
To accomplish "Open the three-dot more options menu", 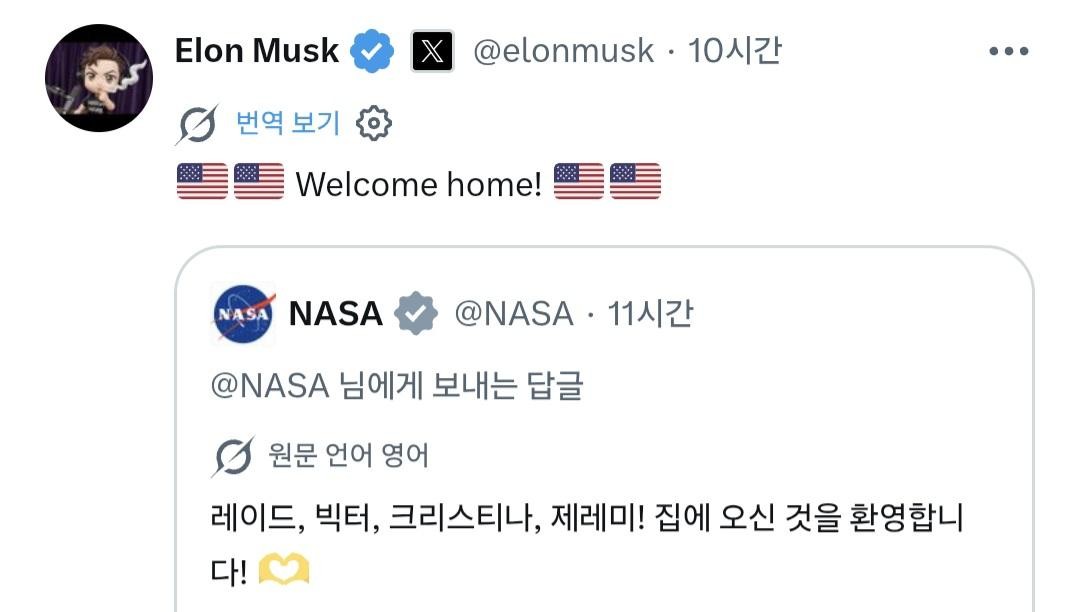I will (1008, 51).
